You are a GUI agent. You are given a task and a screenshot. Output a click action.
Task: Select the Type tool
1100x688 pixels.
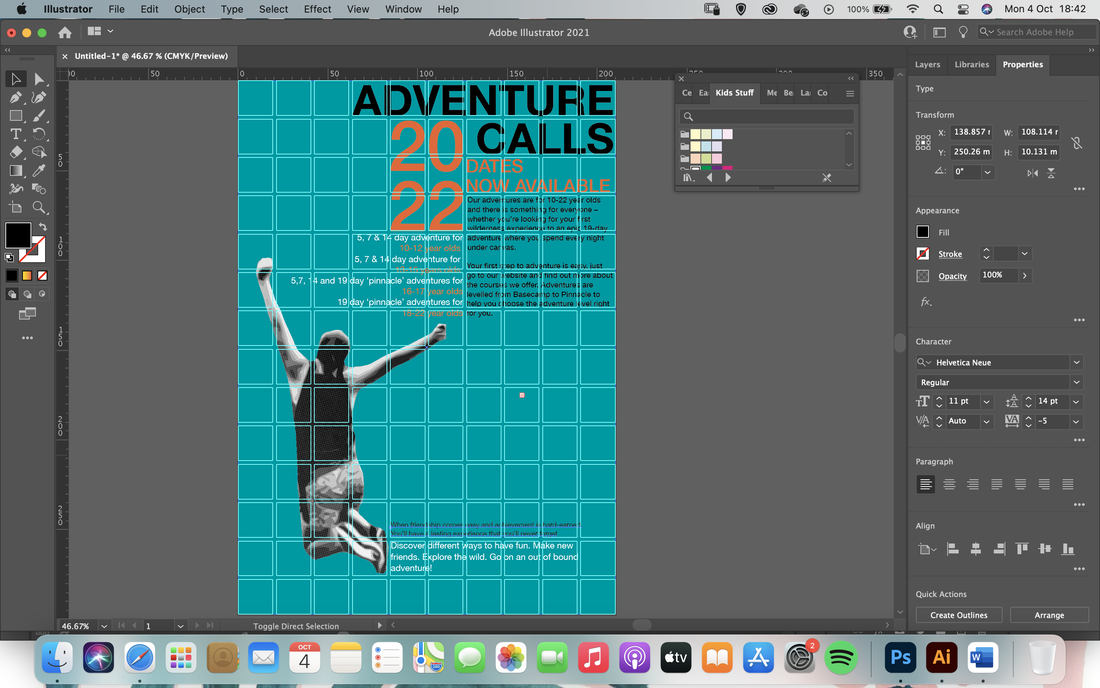[15, 134]
